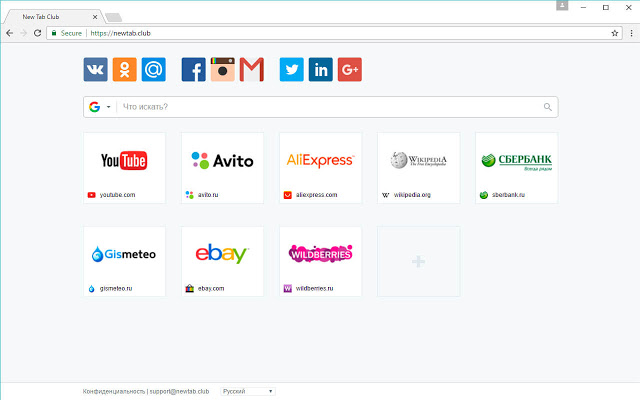This screenshot has width=640, height=400.
Task: Click the youtube.com label
Action: pyautogui.click(x=117, y=195)
